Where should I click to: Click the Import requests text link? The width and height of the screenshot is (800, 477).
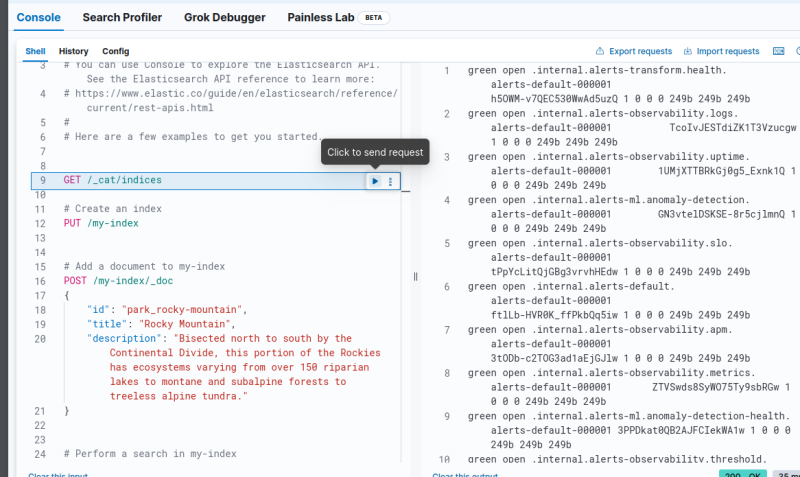coord(727,51)
